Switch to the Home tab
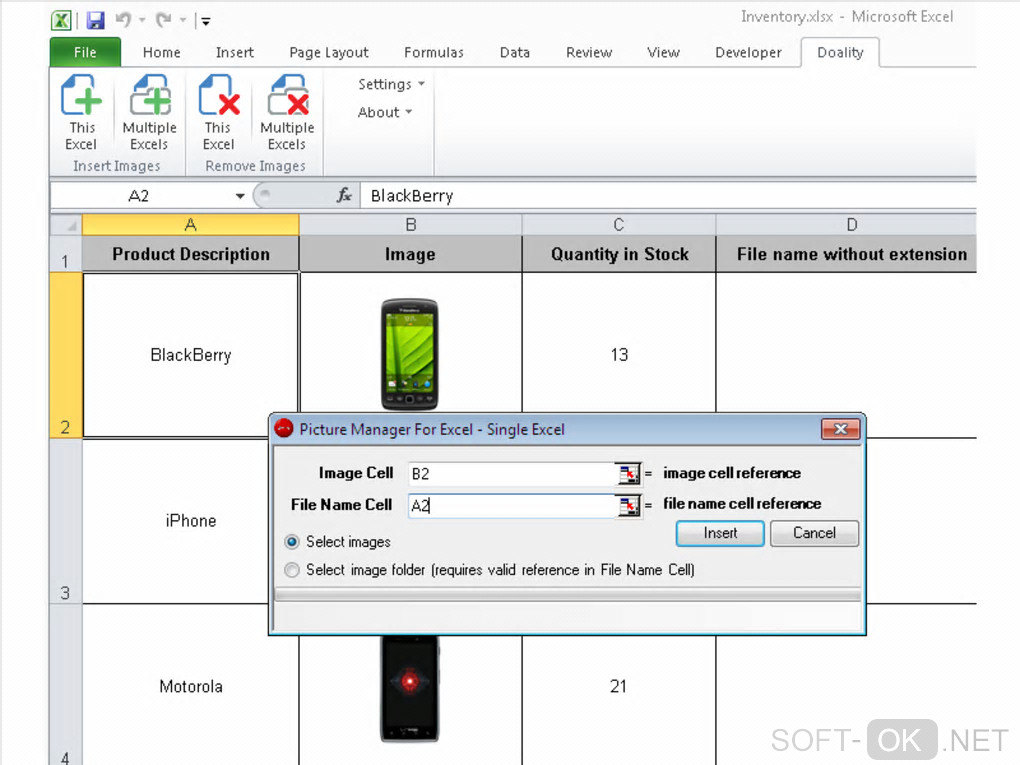 tap(161, 53)
